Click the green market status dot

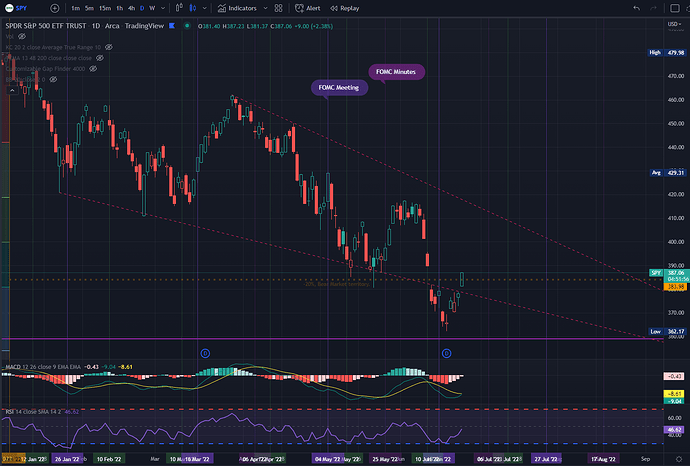click(x=187, y=26)
